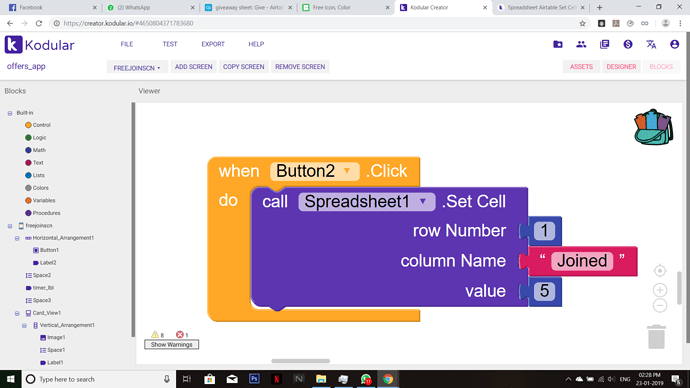This screenshot has height=388, width=690.
Task: Open the library docs icon in header
Action: pyautogui.click(x=605, y=44)
